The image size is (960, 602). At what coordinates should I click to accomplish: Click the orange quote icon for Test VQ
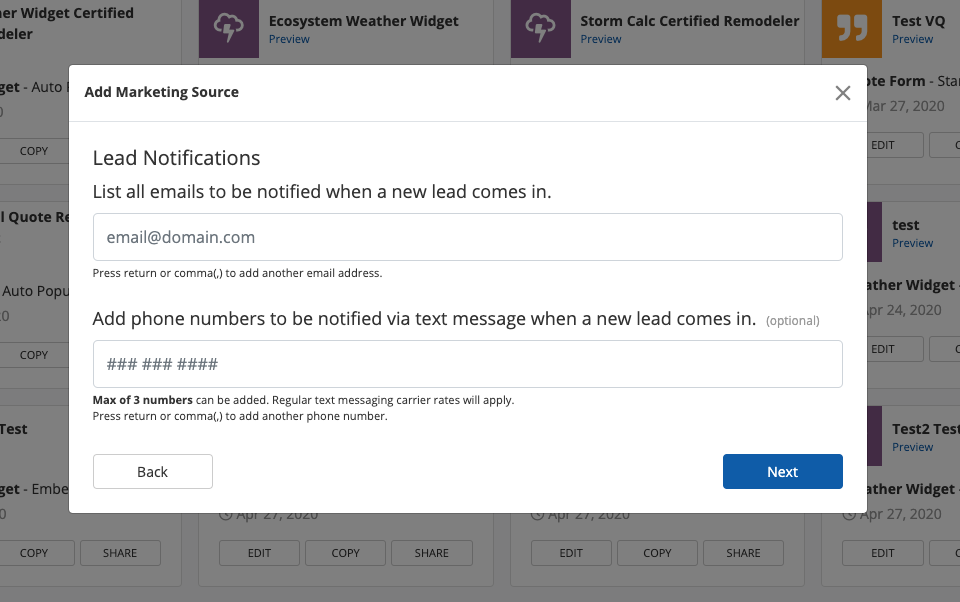(852, 28)
